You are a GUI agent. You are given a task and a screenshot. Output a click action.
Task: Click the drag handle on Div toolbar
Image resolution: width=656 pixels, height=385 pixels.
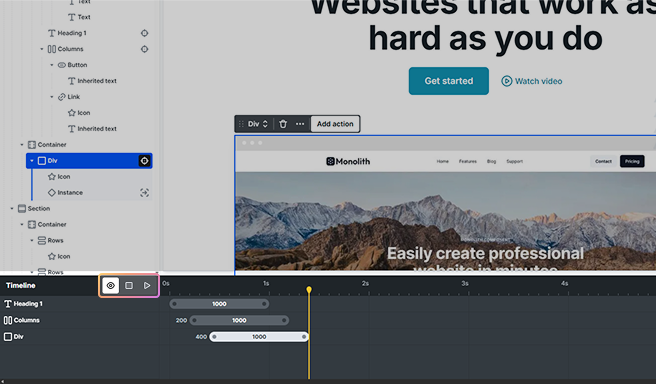pyautogui.click(x=241, y=124)
